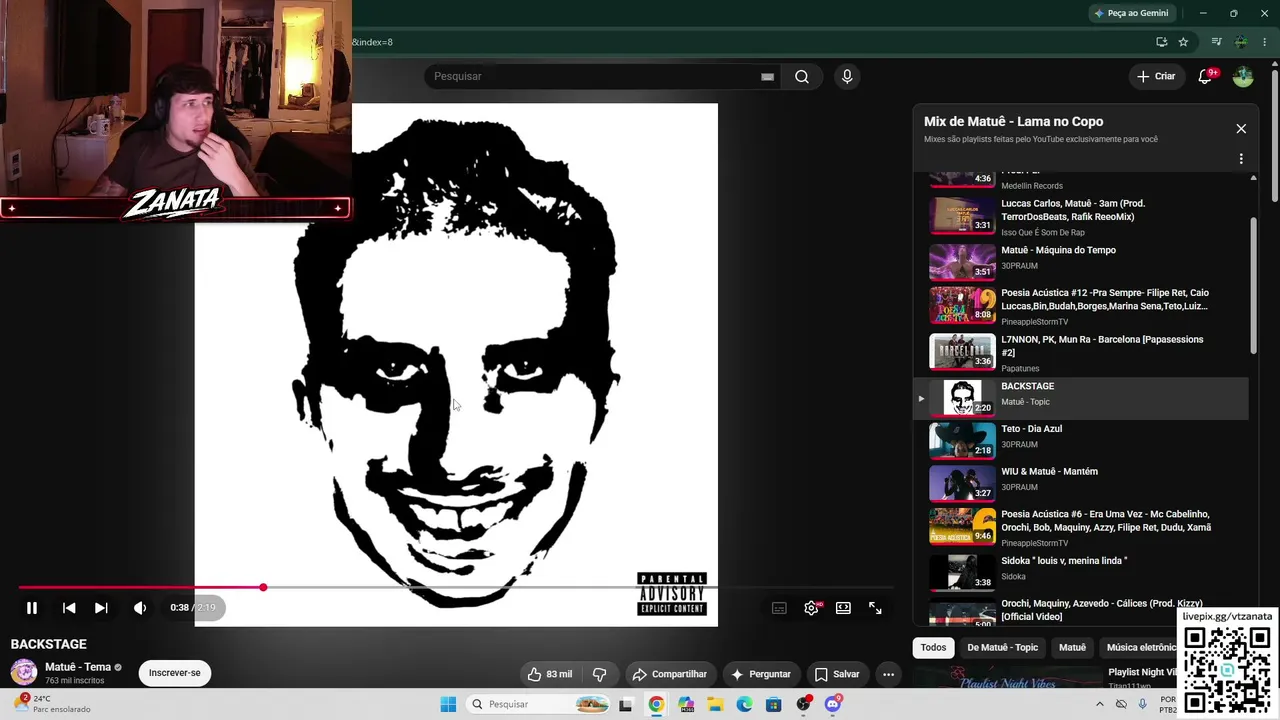
Task: Play L7NNON, PK, Mun Ra - Barcelona
Action: pyautogui.click(x=1083, y=353)
